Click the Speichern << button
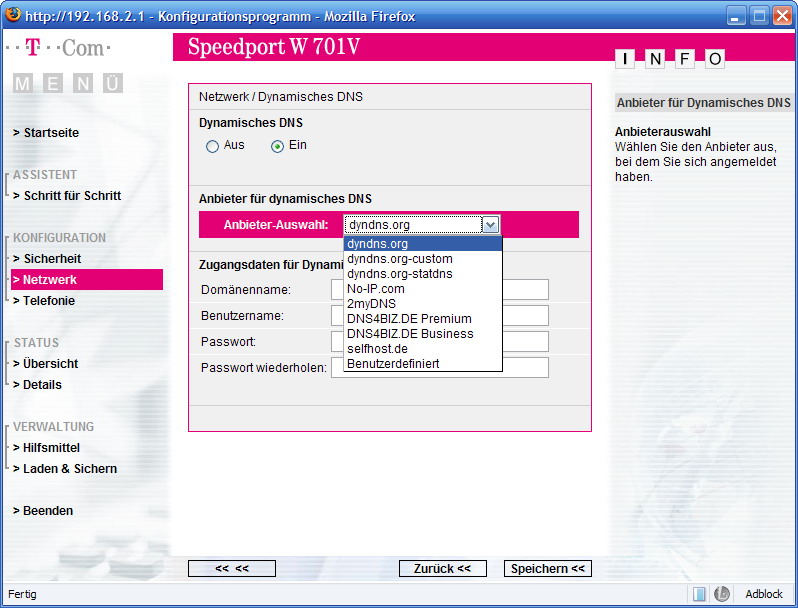The width and height of the screenshot is (798, 608). point(548,568)
